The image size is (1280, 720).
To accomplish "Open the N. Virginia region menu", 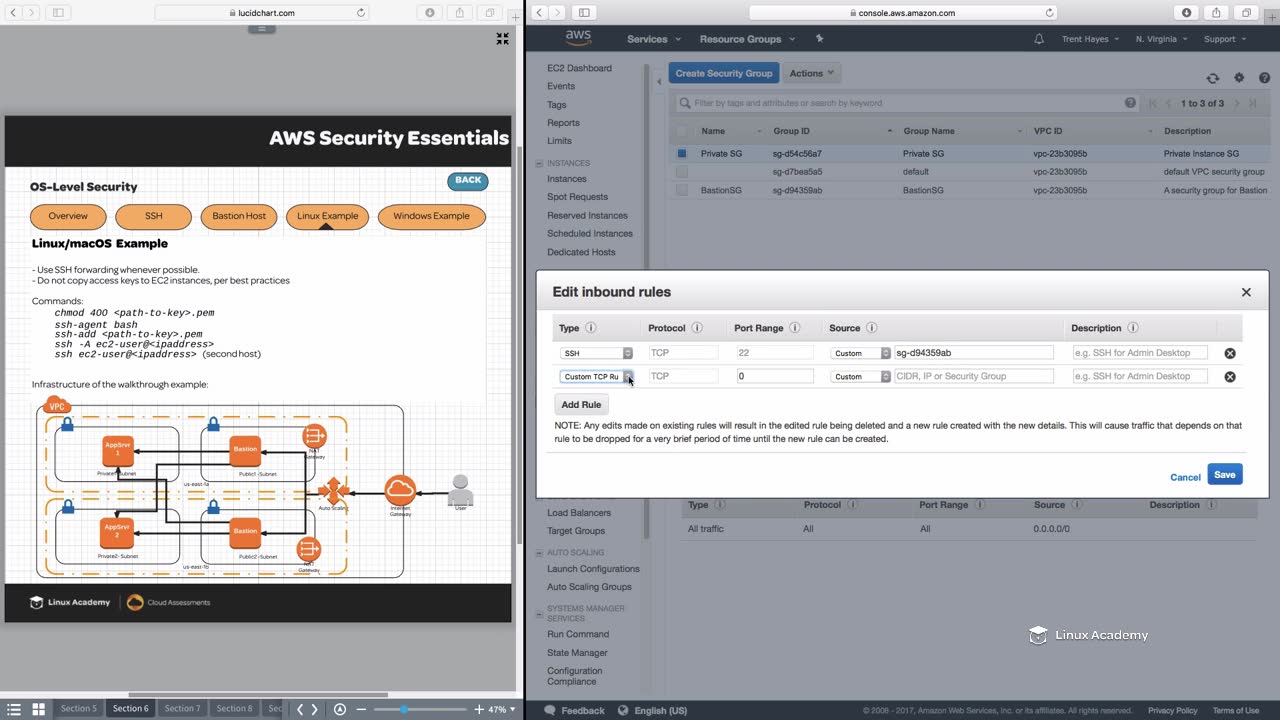I will [1162, 39].
